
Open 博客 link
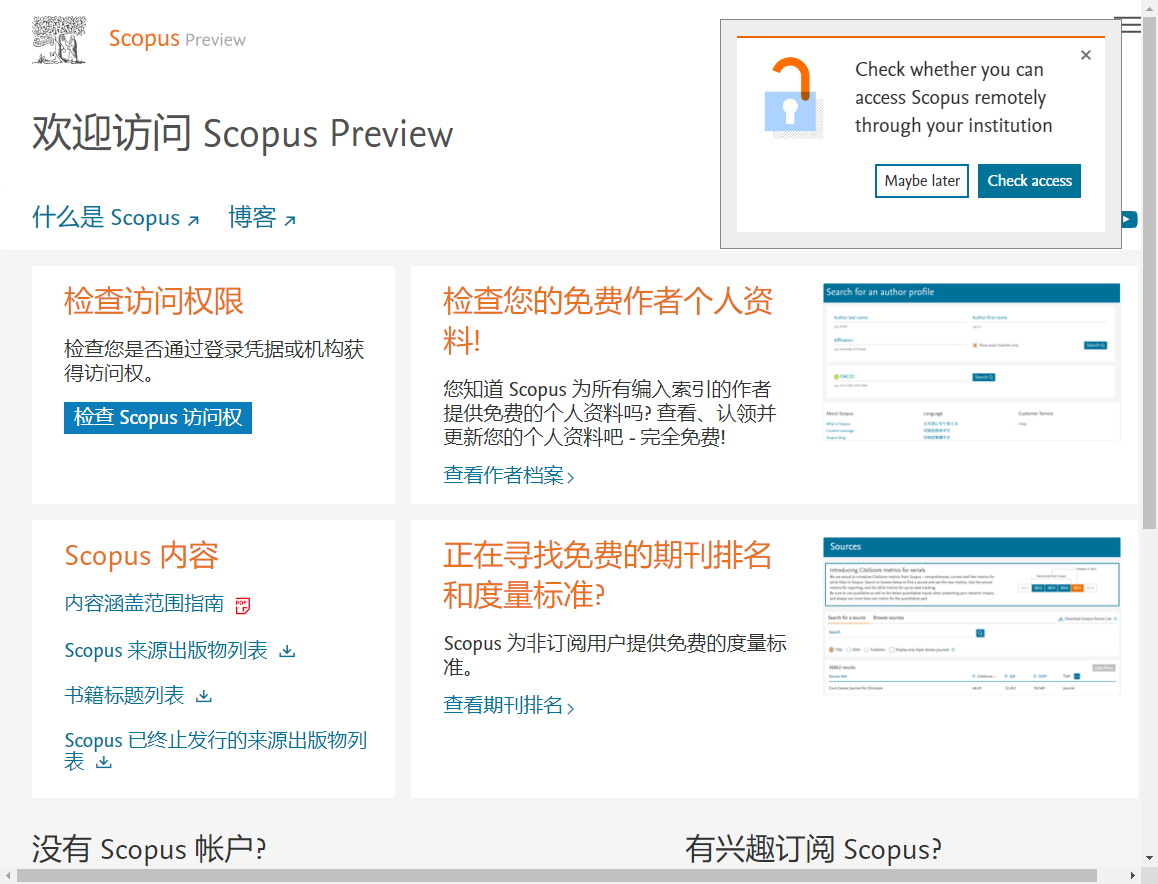click(261, 218)
